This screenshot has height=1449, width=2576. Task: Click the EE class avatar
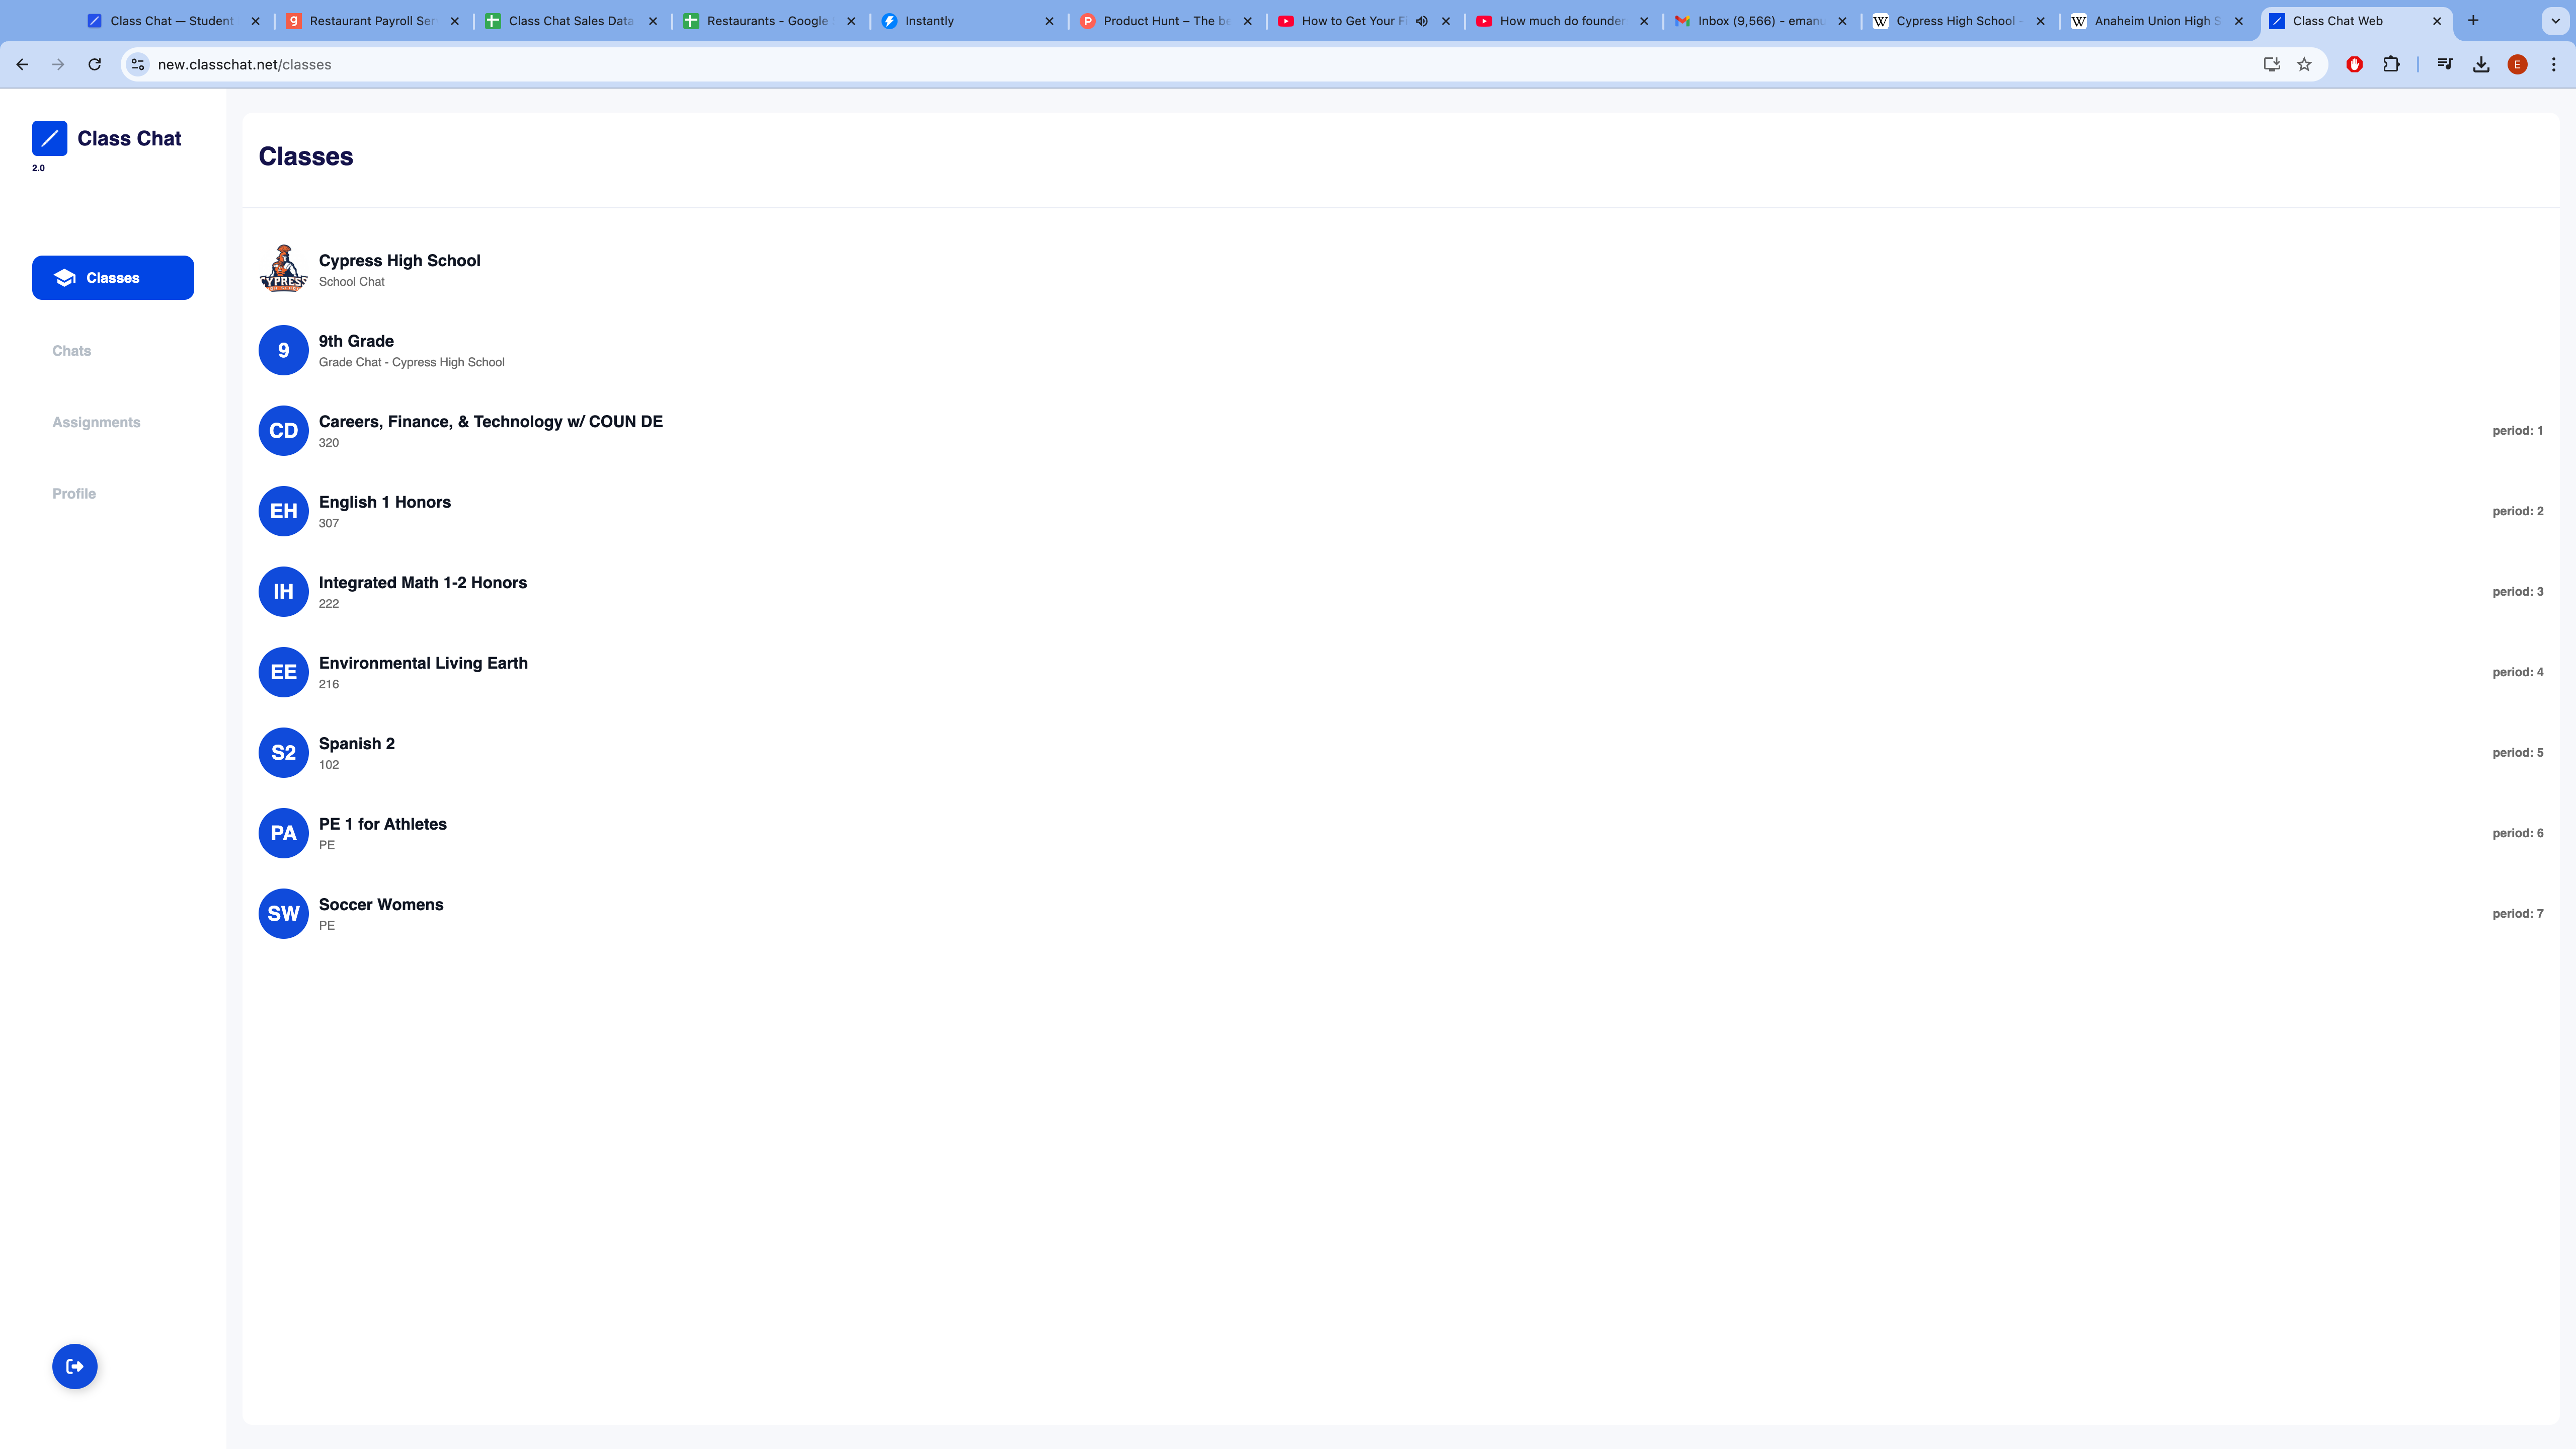pyautogui.click(x=283, y=672)
